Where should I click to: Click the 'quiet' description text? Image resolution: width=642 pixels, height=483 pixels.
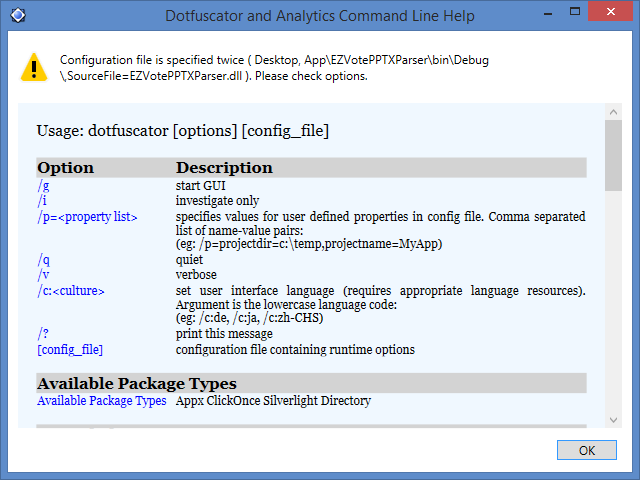click(x=189, y=260)
